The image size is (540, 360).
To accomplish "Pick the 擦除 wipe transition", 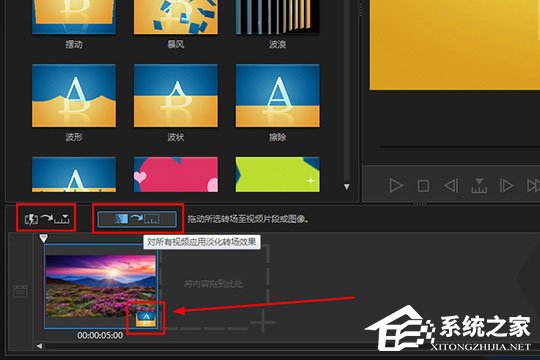I will pyautogui.click(x=278, y=95).
